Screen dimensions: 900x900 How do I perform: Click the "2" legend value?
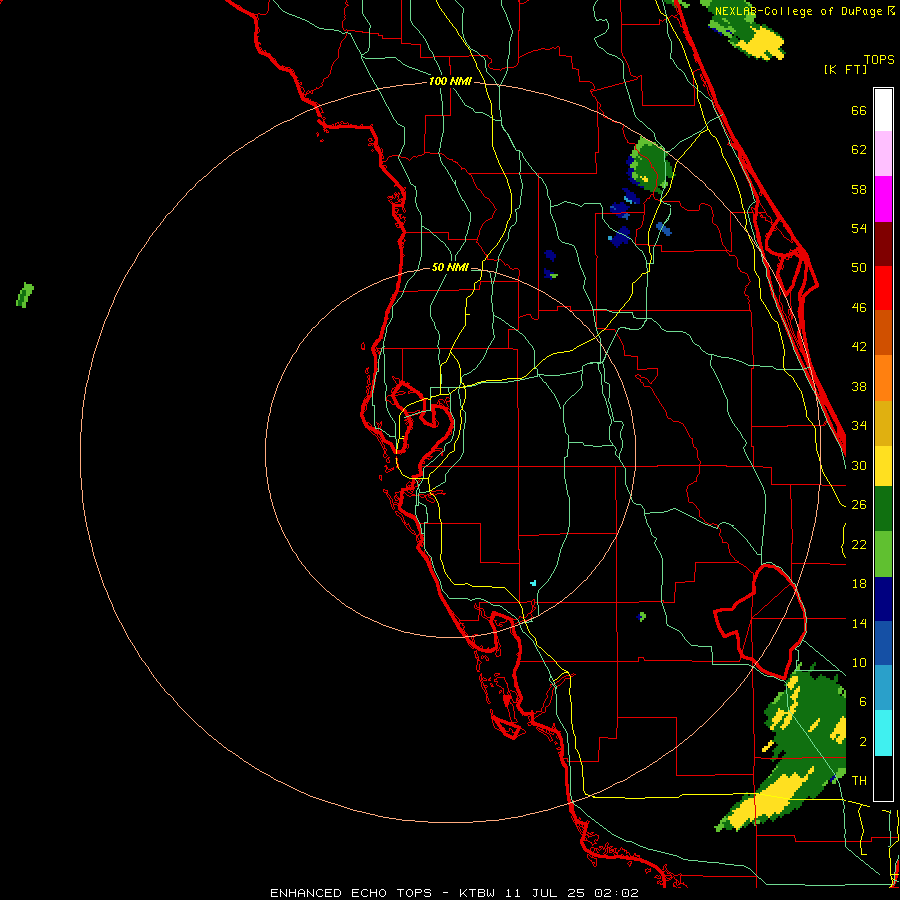pos(862,742)
